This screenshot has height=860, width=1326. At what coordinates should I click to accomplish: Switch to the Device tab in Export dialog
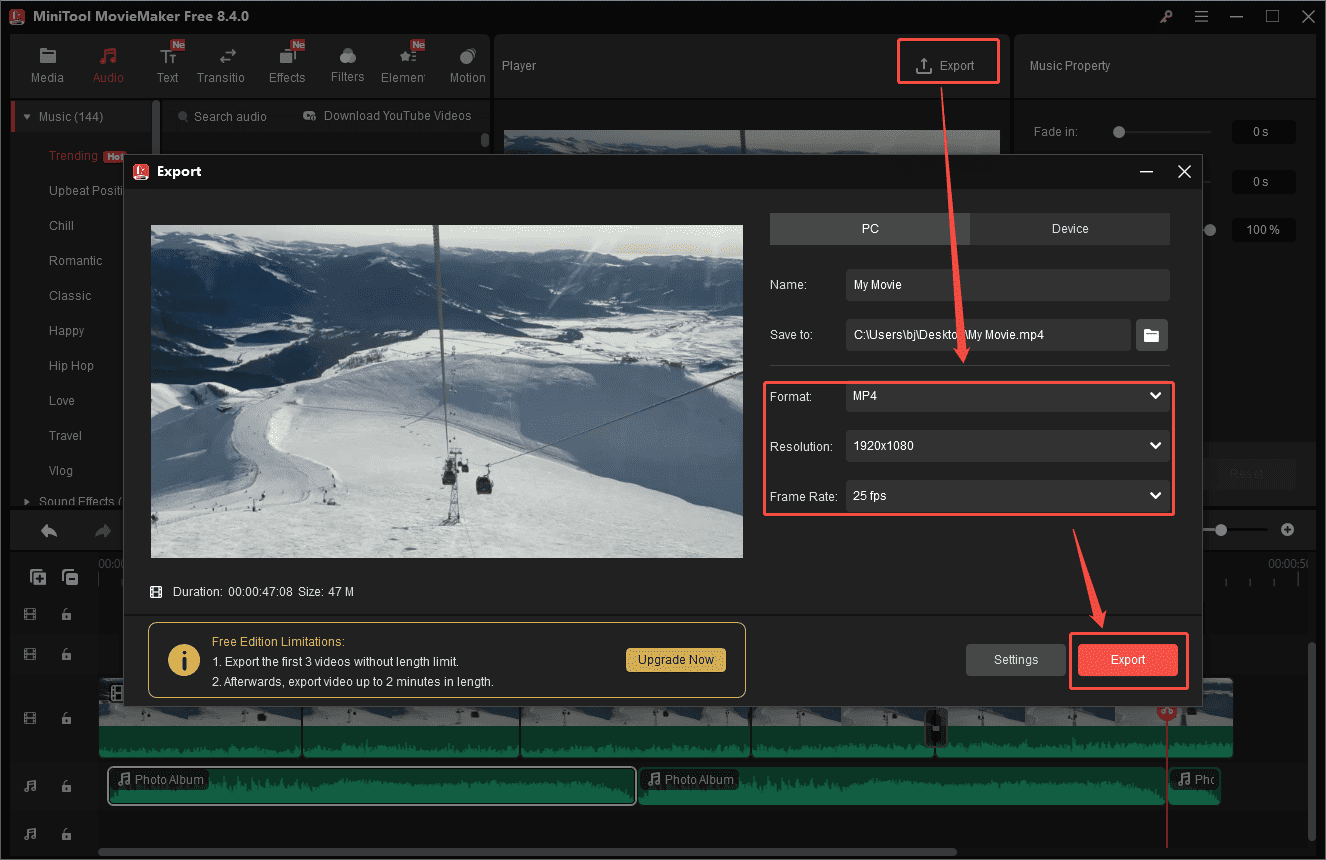coord(1069,229)
